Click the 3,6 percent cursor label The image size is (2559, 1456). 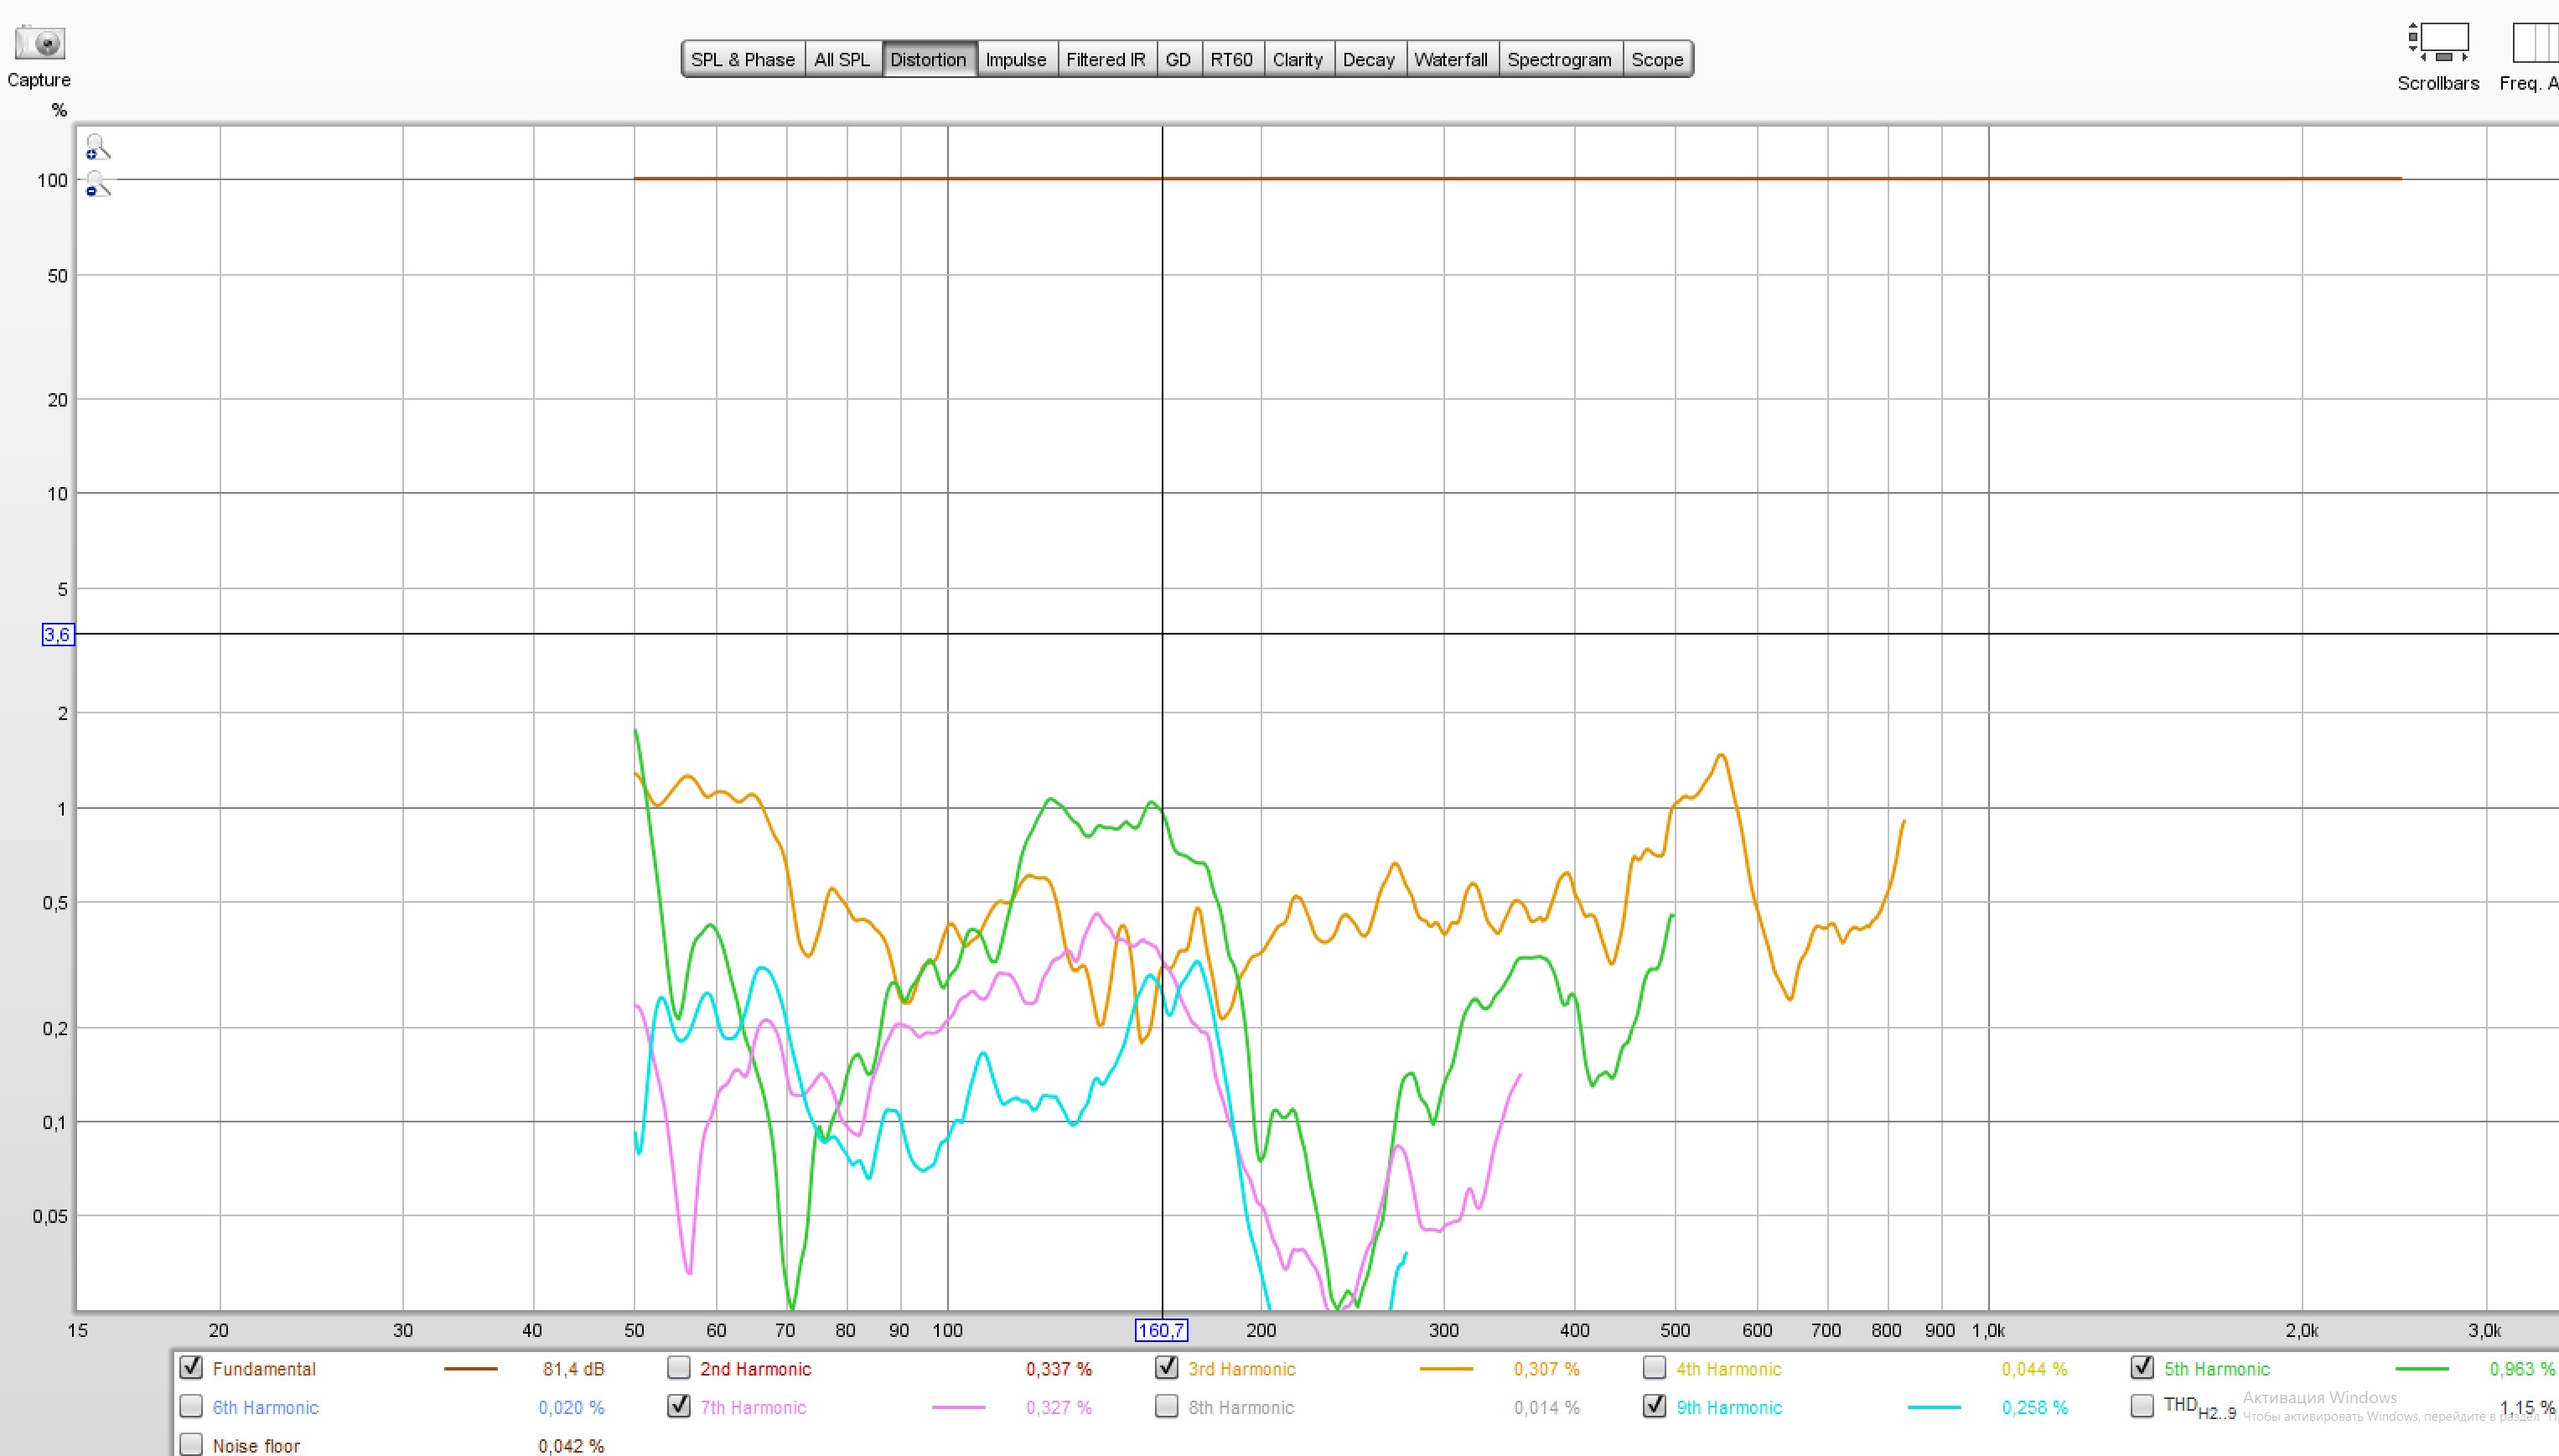[58, 634]
